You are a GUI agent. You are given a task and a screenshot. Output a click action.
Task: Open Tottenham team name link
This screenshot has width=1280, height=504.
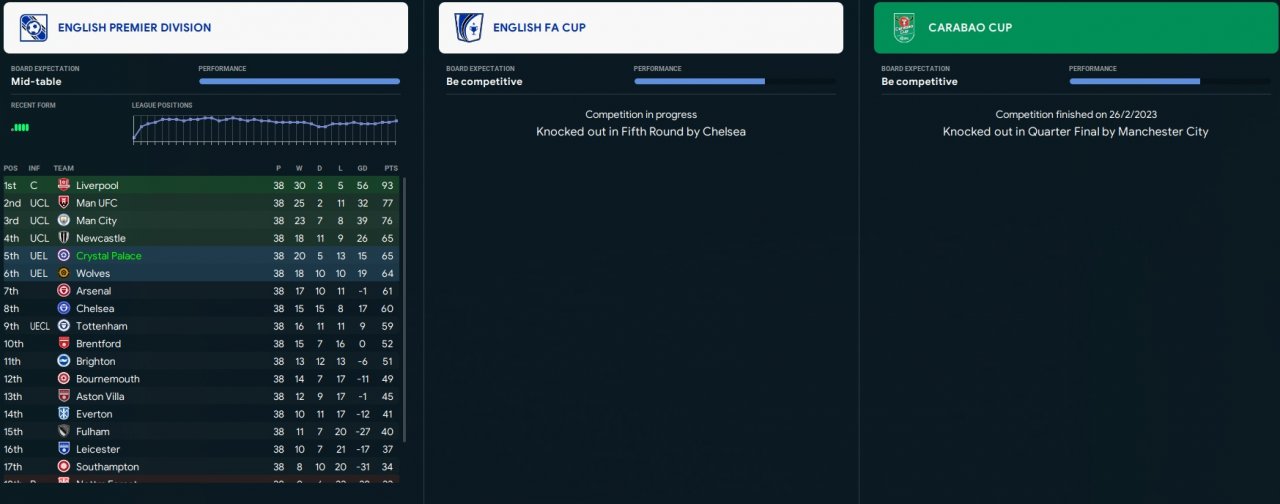pyautogui.click(x=102, y=326)
